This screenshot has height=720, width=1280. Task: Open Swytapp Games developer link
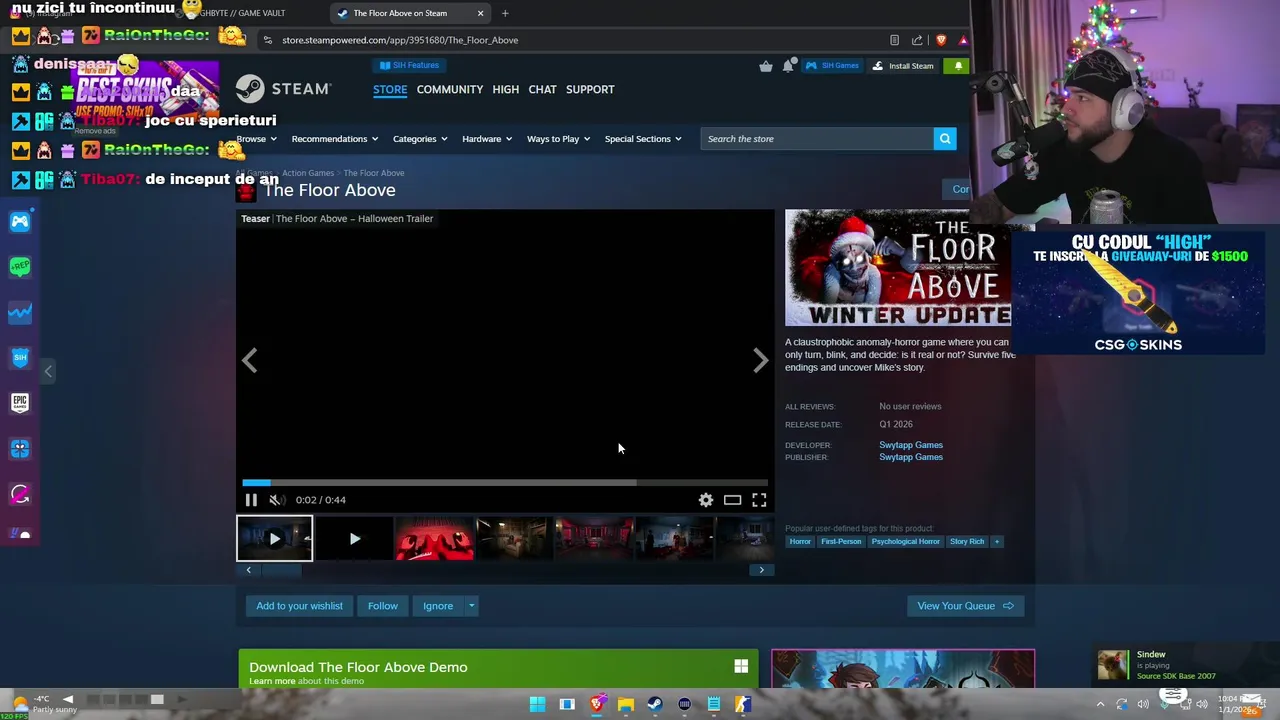click(x=911, y=445)
